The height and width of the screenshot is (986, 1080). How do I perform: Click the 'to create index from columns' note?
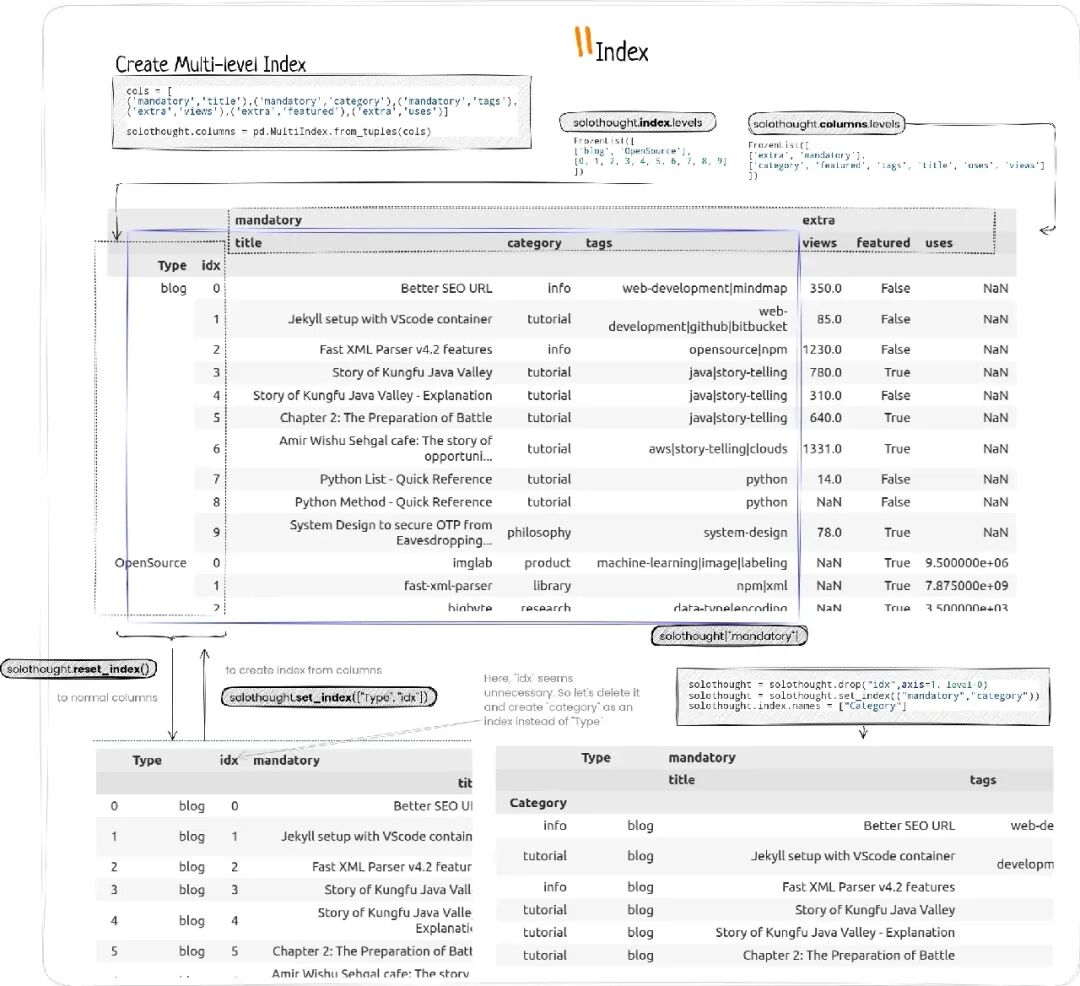click(303, 669)
